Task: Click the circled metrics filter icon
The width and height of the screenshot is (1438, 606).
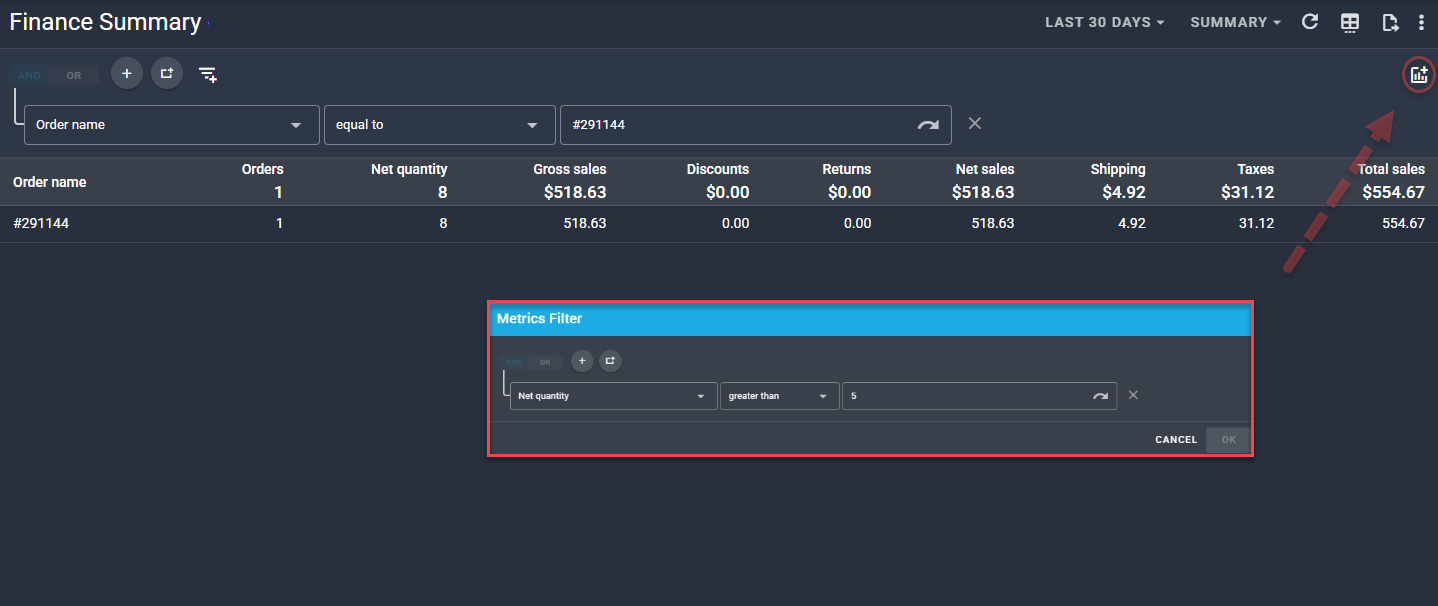Action: [1418, 74]
